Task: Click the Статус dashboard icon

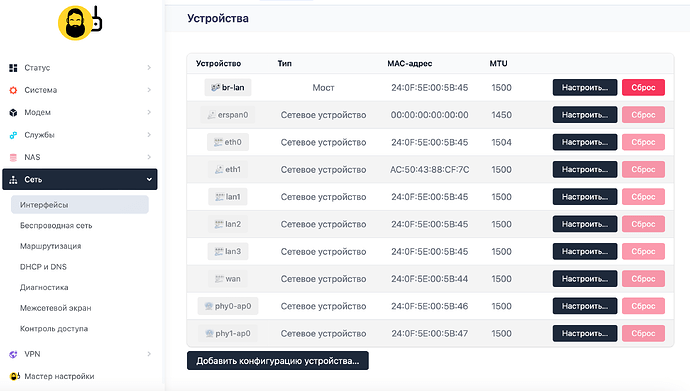Action: pos(13,68)
